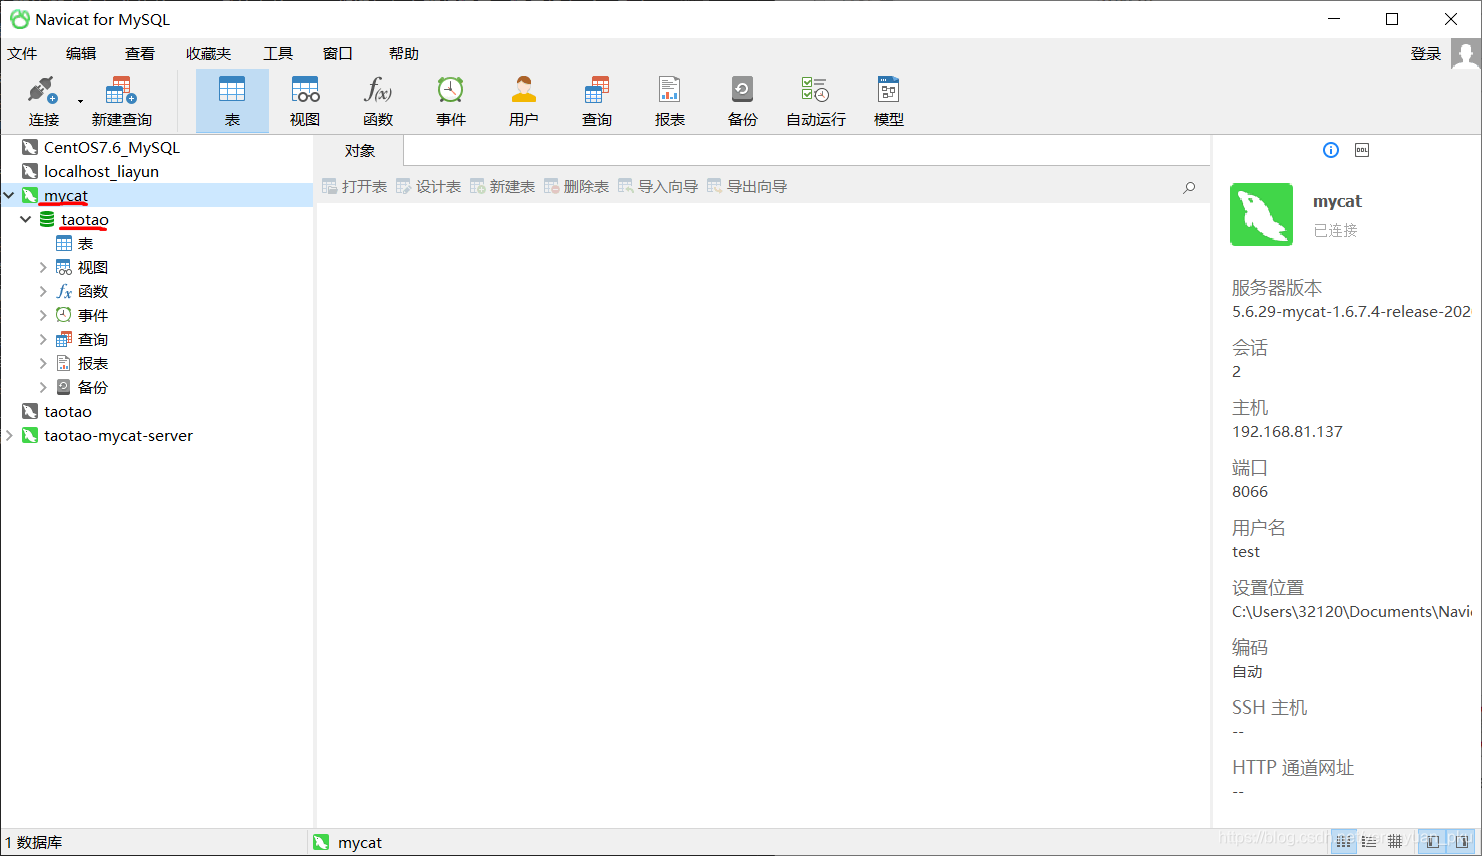Click the 导出向导 button

coord(747,187)
